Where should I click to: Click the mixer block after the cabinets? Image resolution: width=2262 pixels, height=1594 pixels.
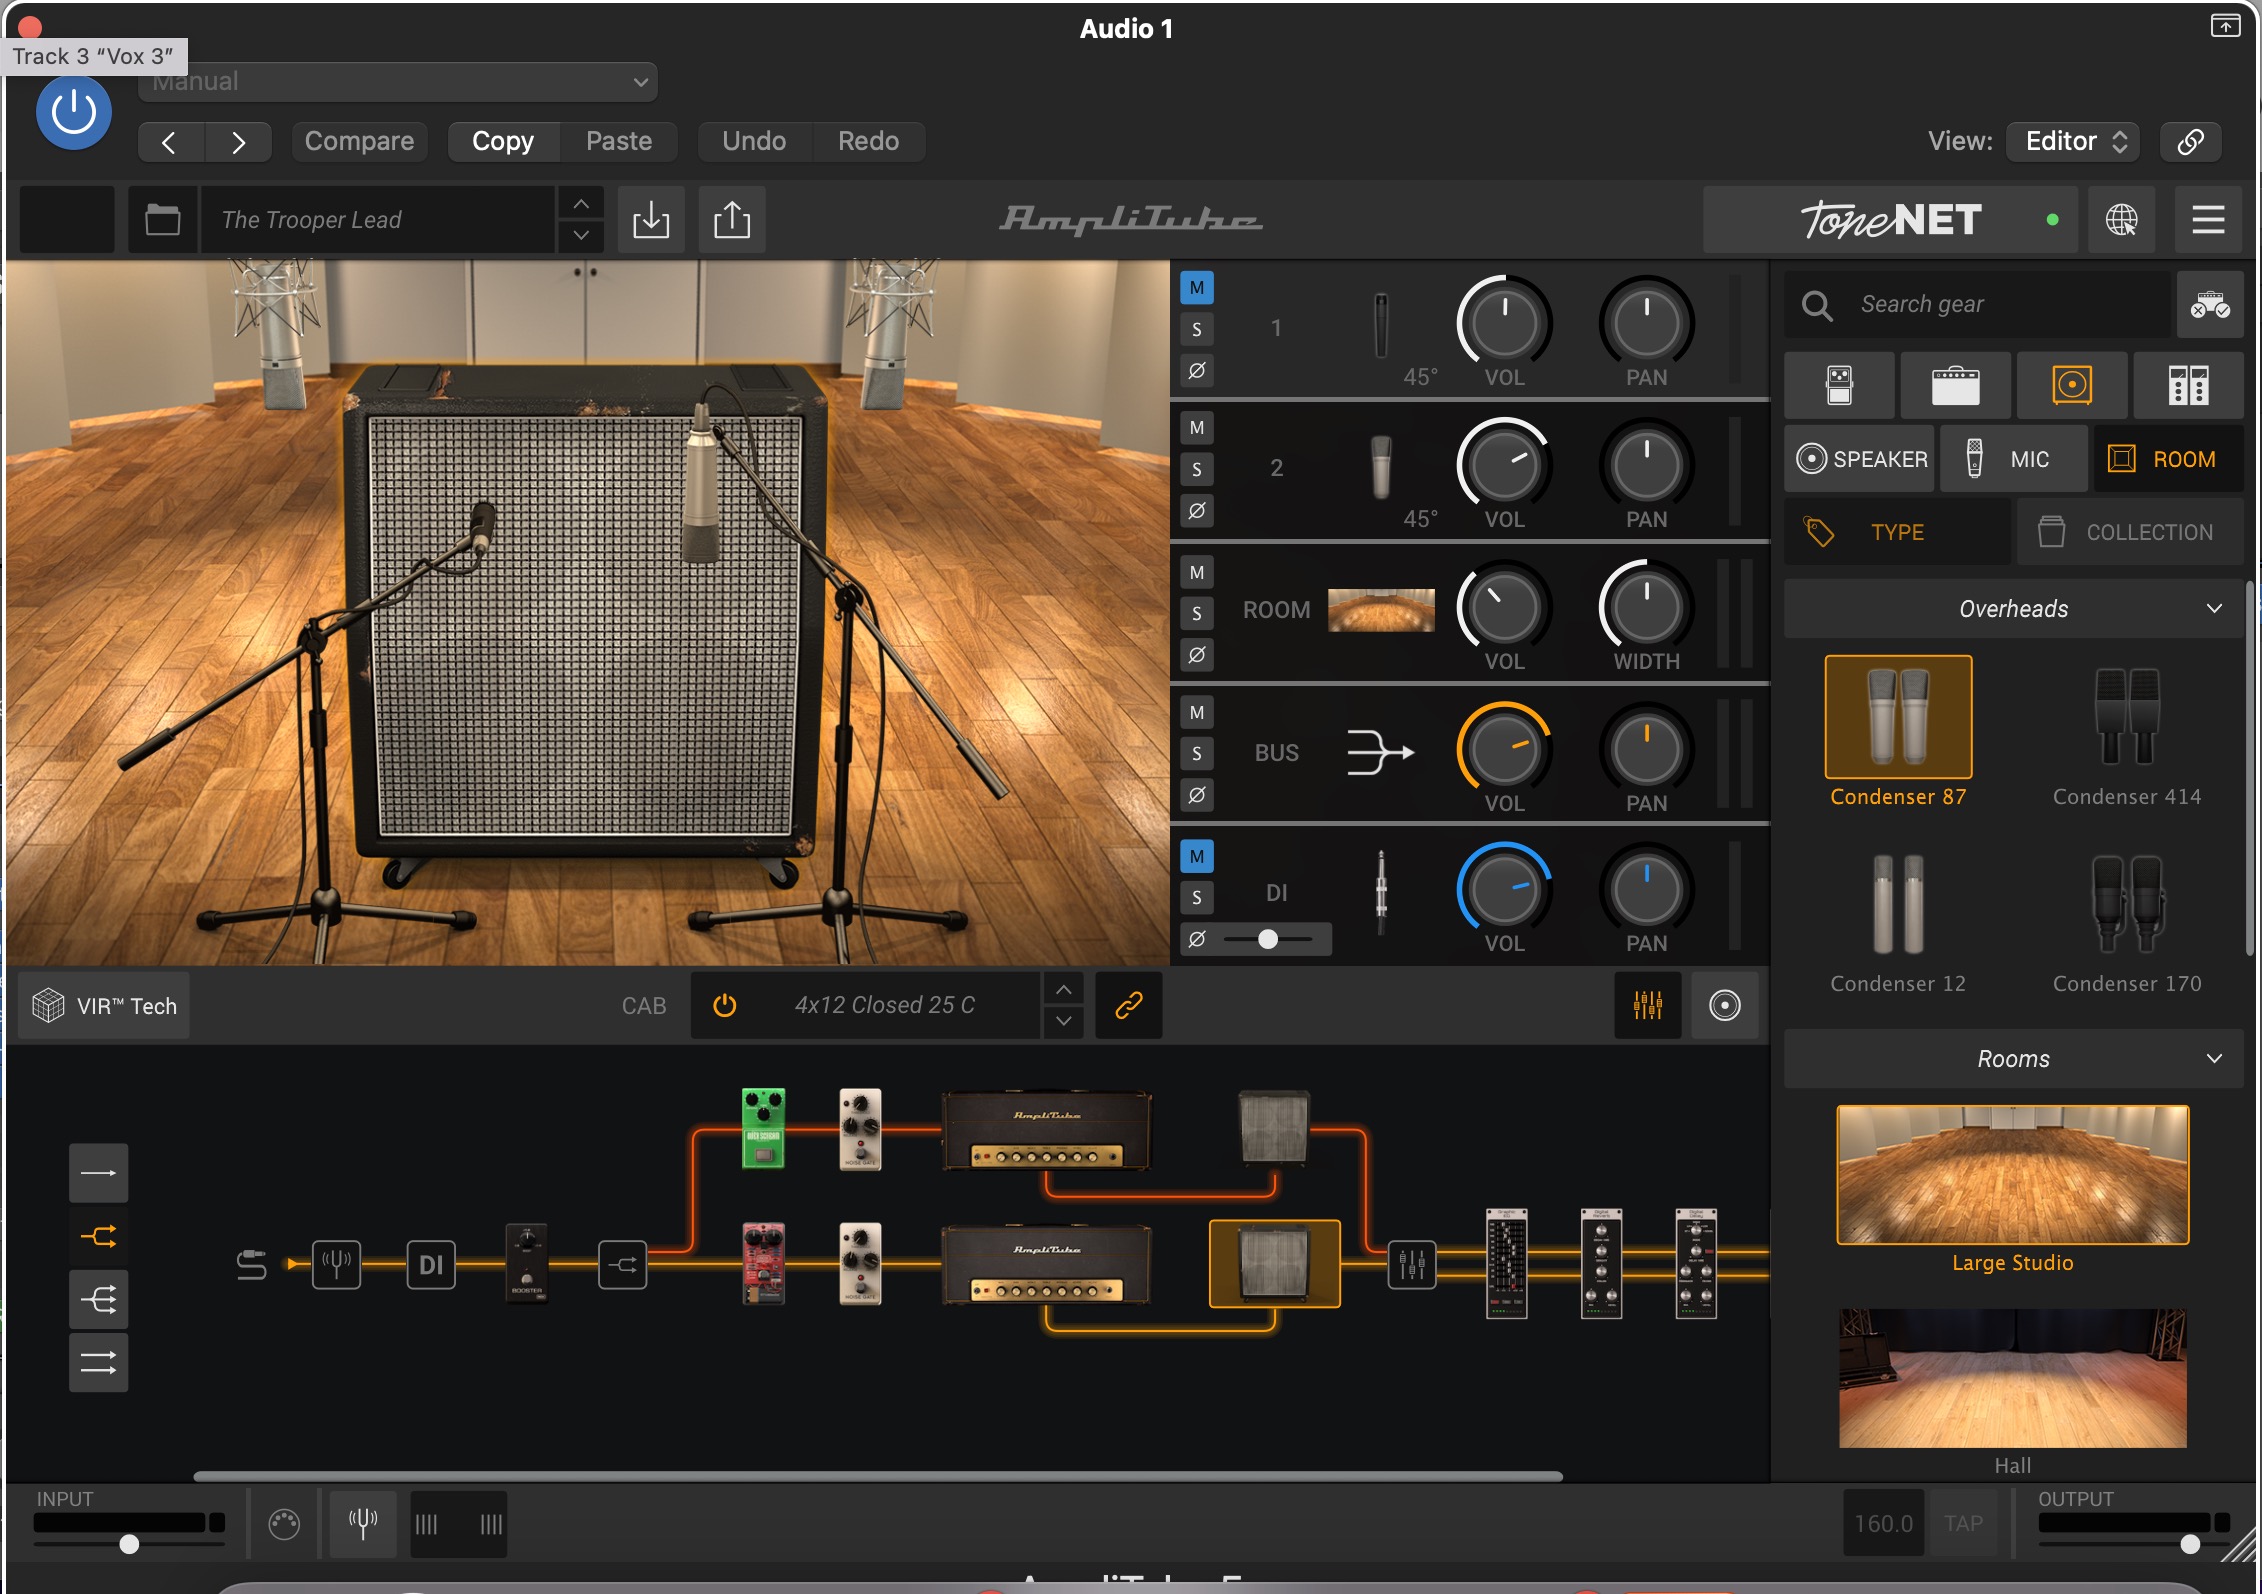click(1412, 1265)
